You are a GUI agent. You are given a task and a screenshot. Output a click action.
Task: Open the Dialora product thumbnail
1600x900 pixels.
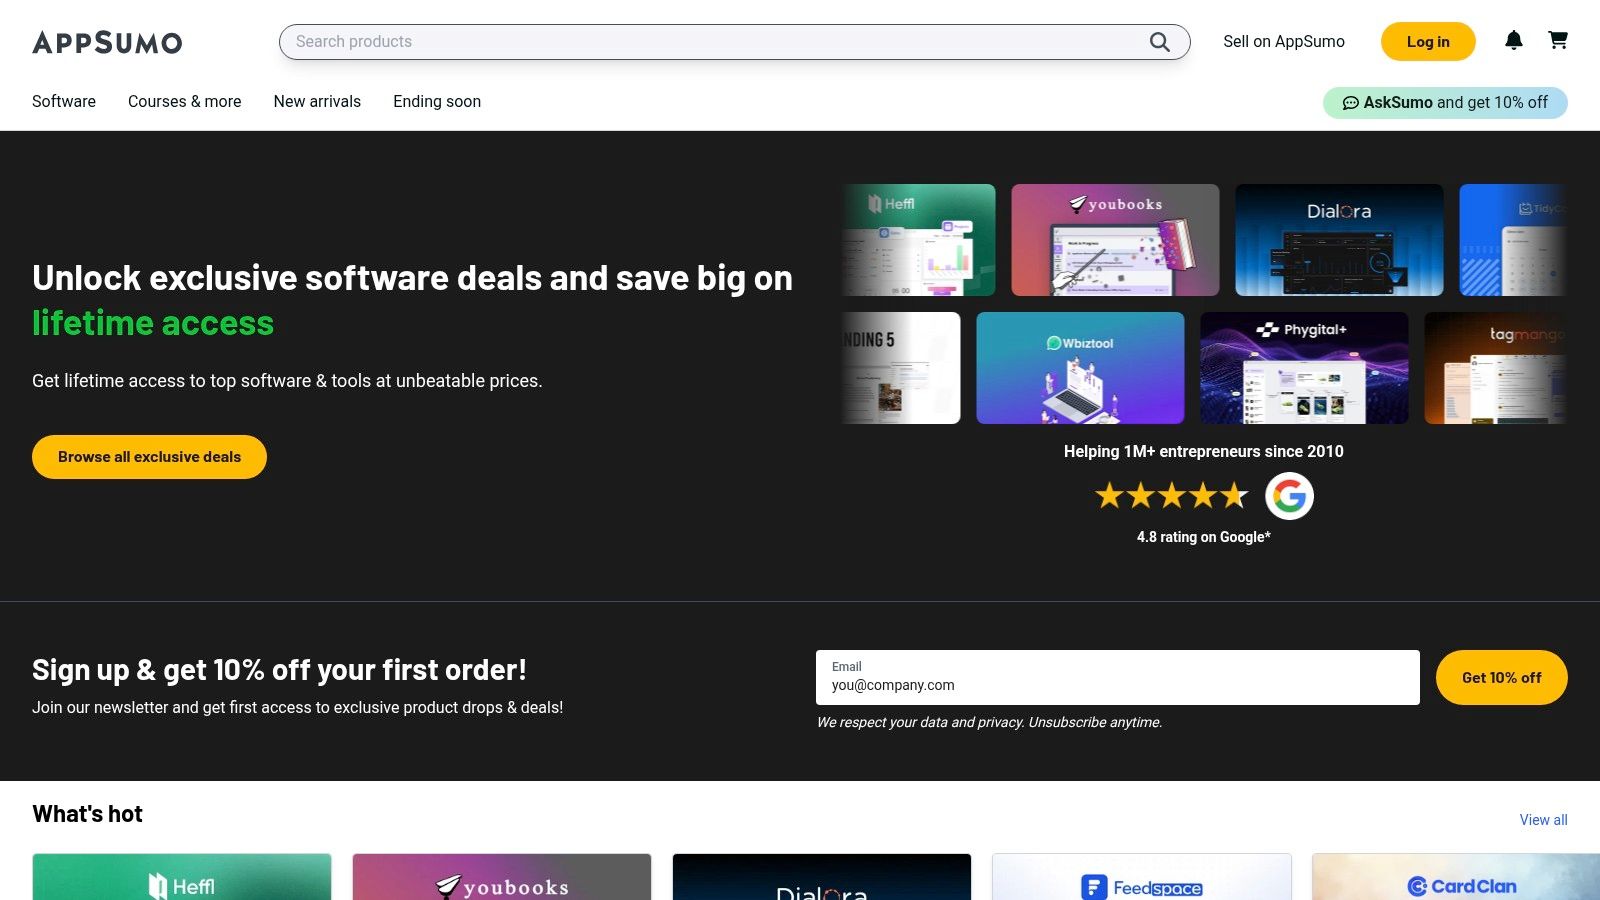1339,239
